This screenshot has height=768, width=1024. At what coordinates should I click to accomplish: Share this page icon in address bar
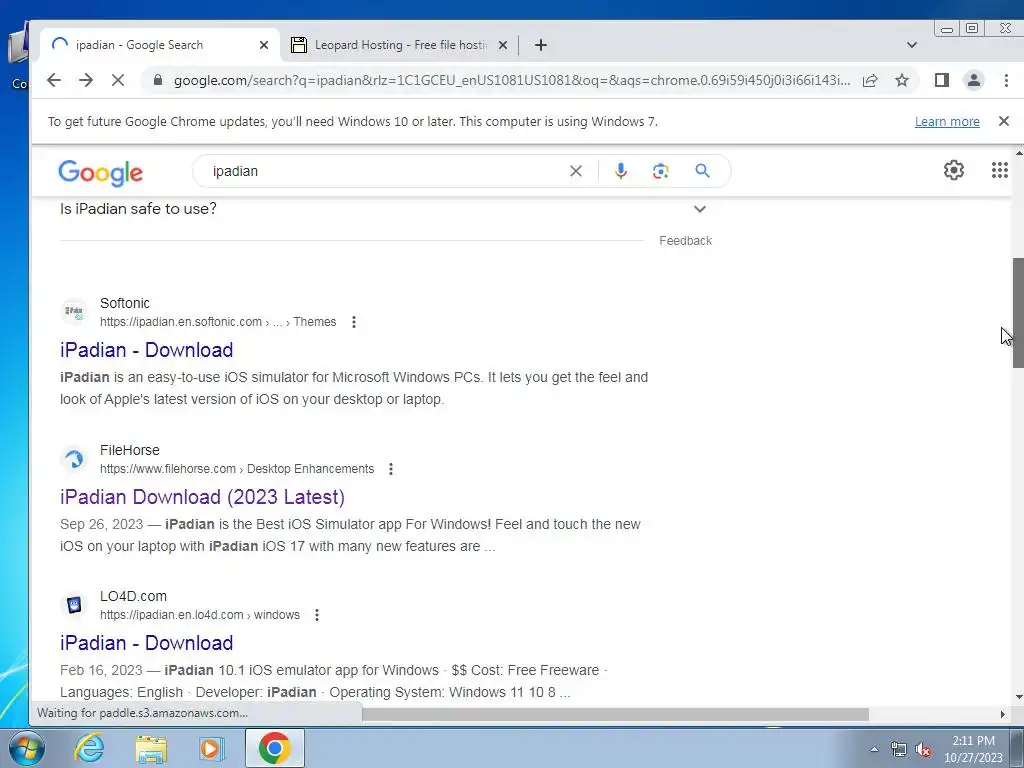pyautogui.click(x=870, y=80)
